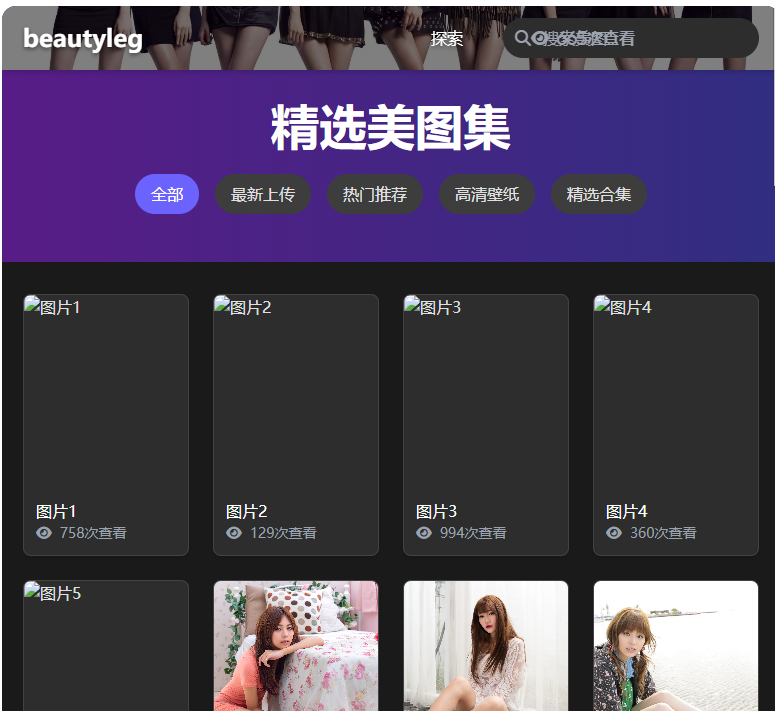Click broken image icon on 图片4 card
Viewport: 775px width, 711px height.
(x=602, y=303)
